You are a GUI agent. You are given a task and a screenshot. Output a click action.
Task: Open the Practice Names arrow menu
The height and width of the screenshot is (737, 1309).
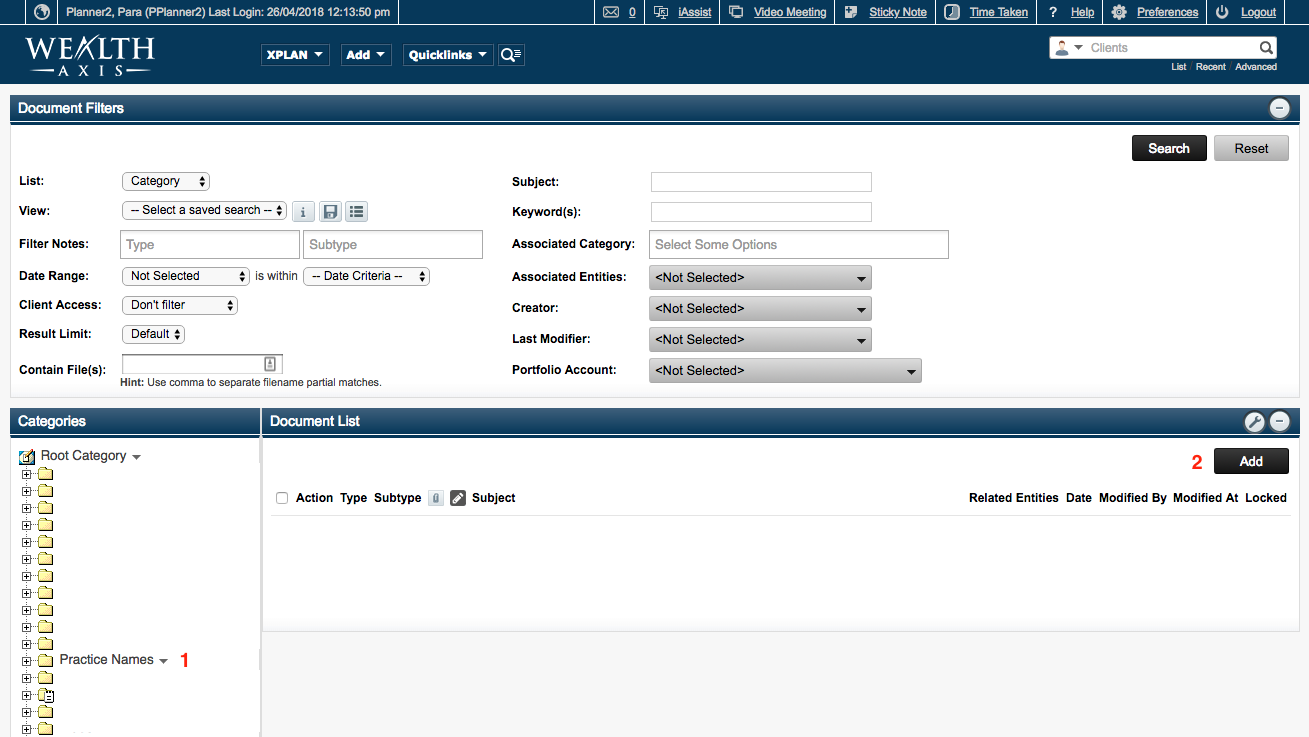(163, 661)
